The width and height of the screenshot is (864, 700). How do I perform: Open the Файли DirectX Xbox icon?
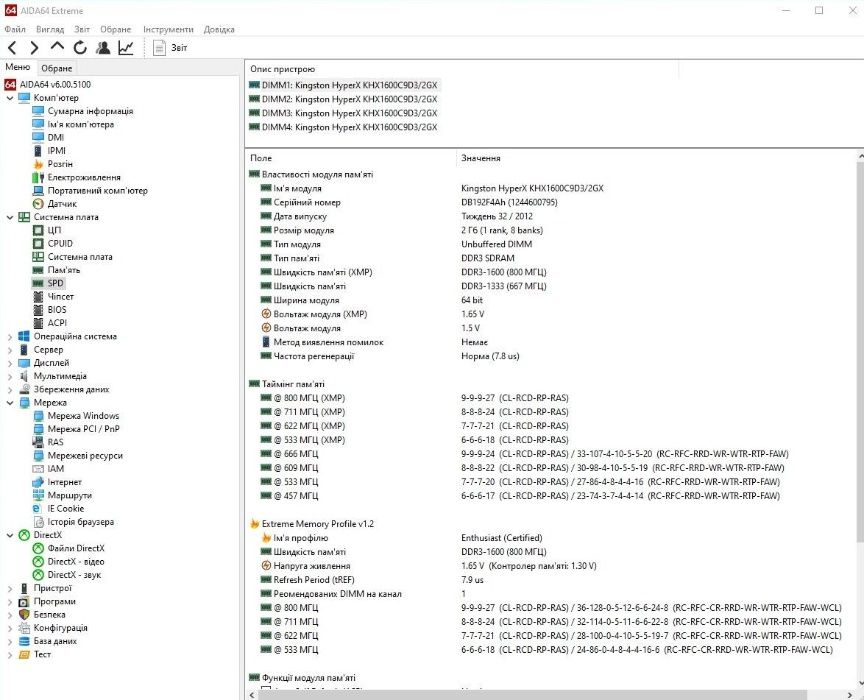38,548
